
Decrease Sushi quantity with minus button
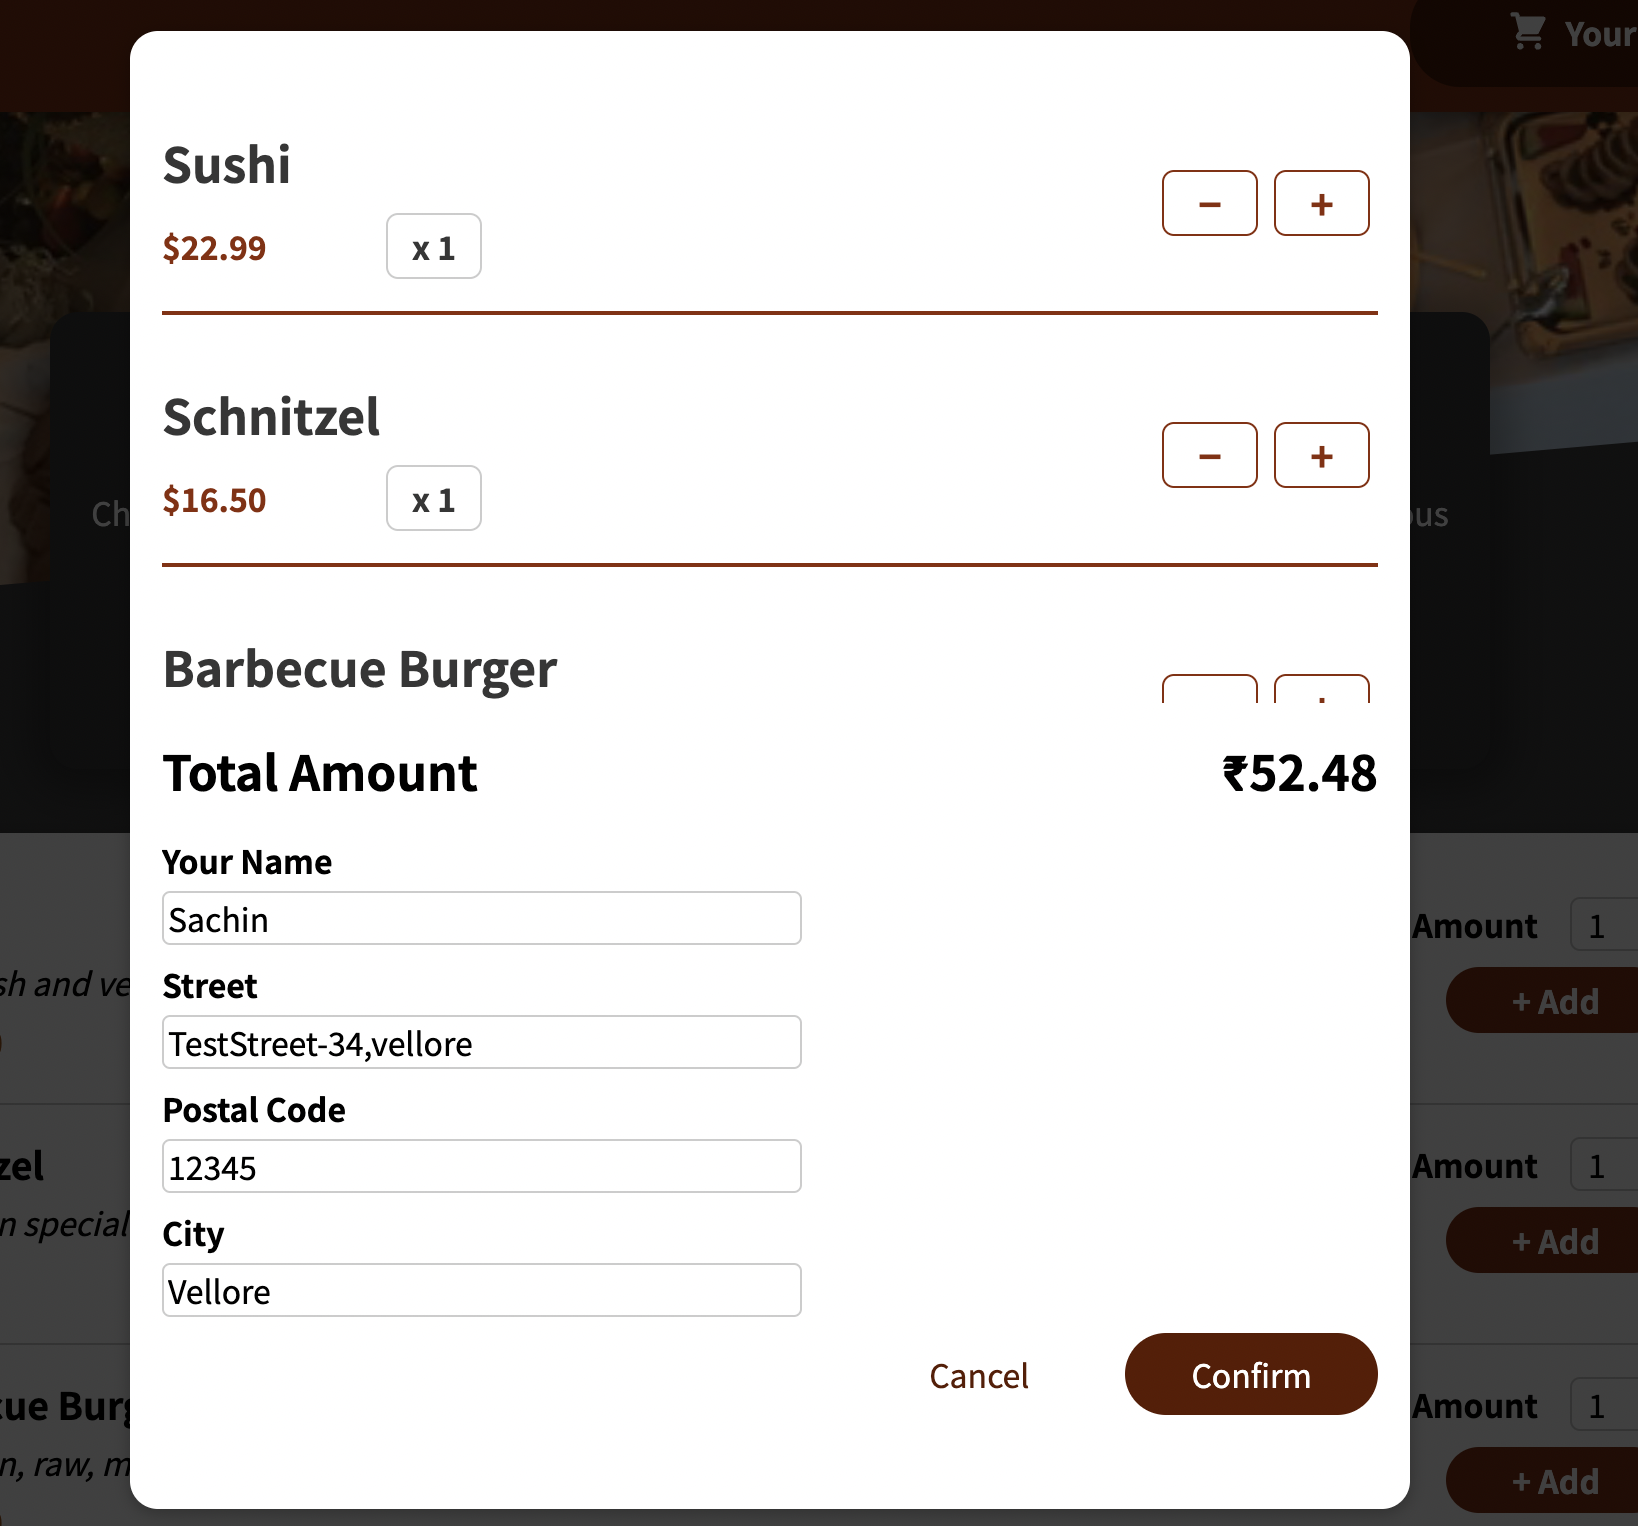(x=1209, y=203)
